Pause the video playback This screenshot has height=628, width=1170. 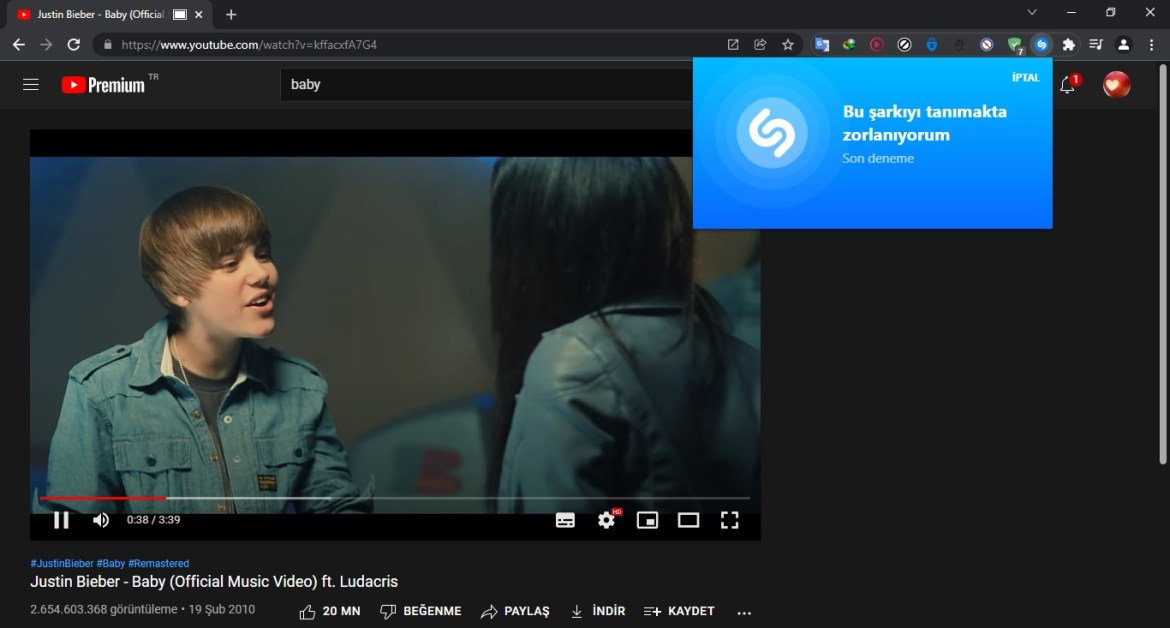point(61,520)
